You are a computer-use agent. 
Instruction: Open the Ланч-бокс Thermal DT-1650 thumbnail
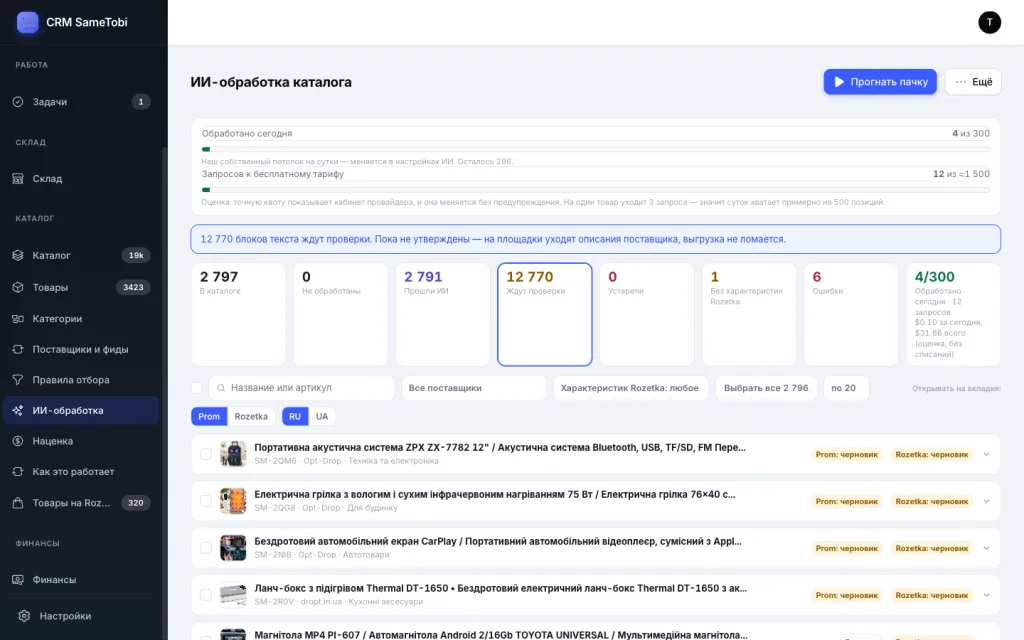pyautogui.click(x=233, y=595)
